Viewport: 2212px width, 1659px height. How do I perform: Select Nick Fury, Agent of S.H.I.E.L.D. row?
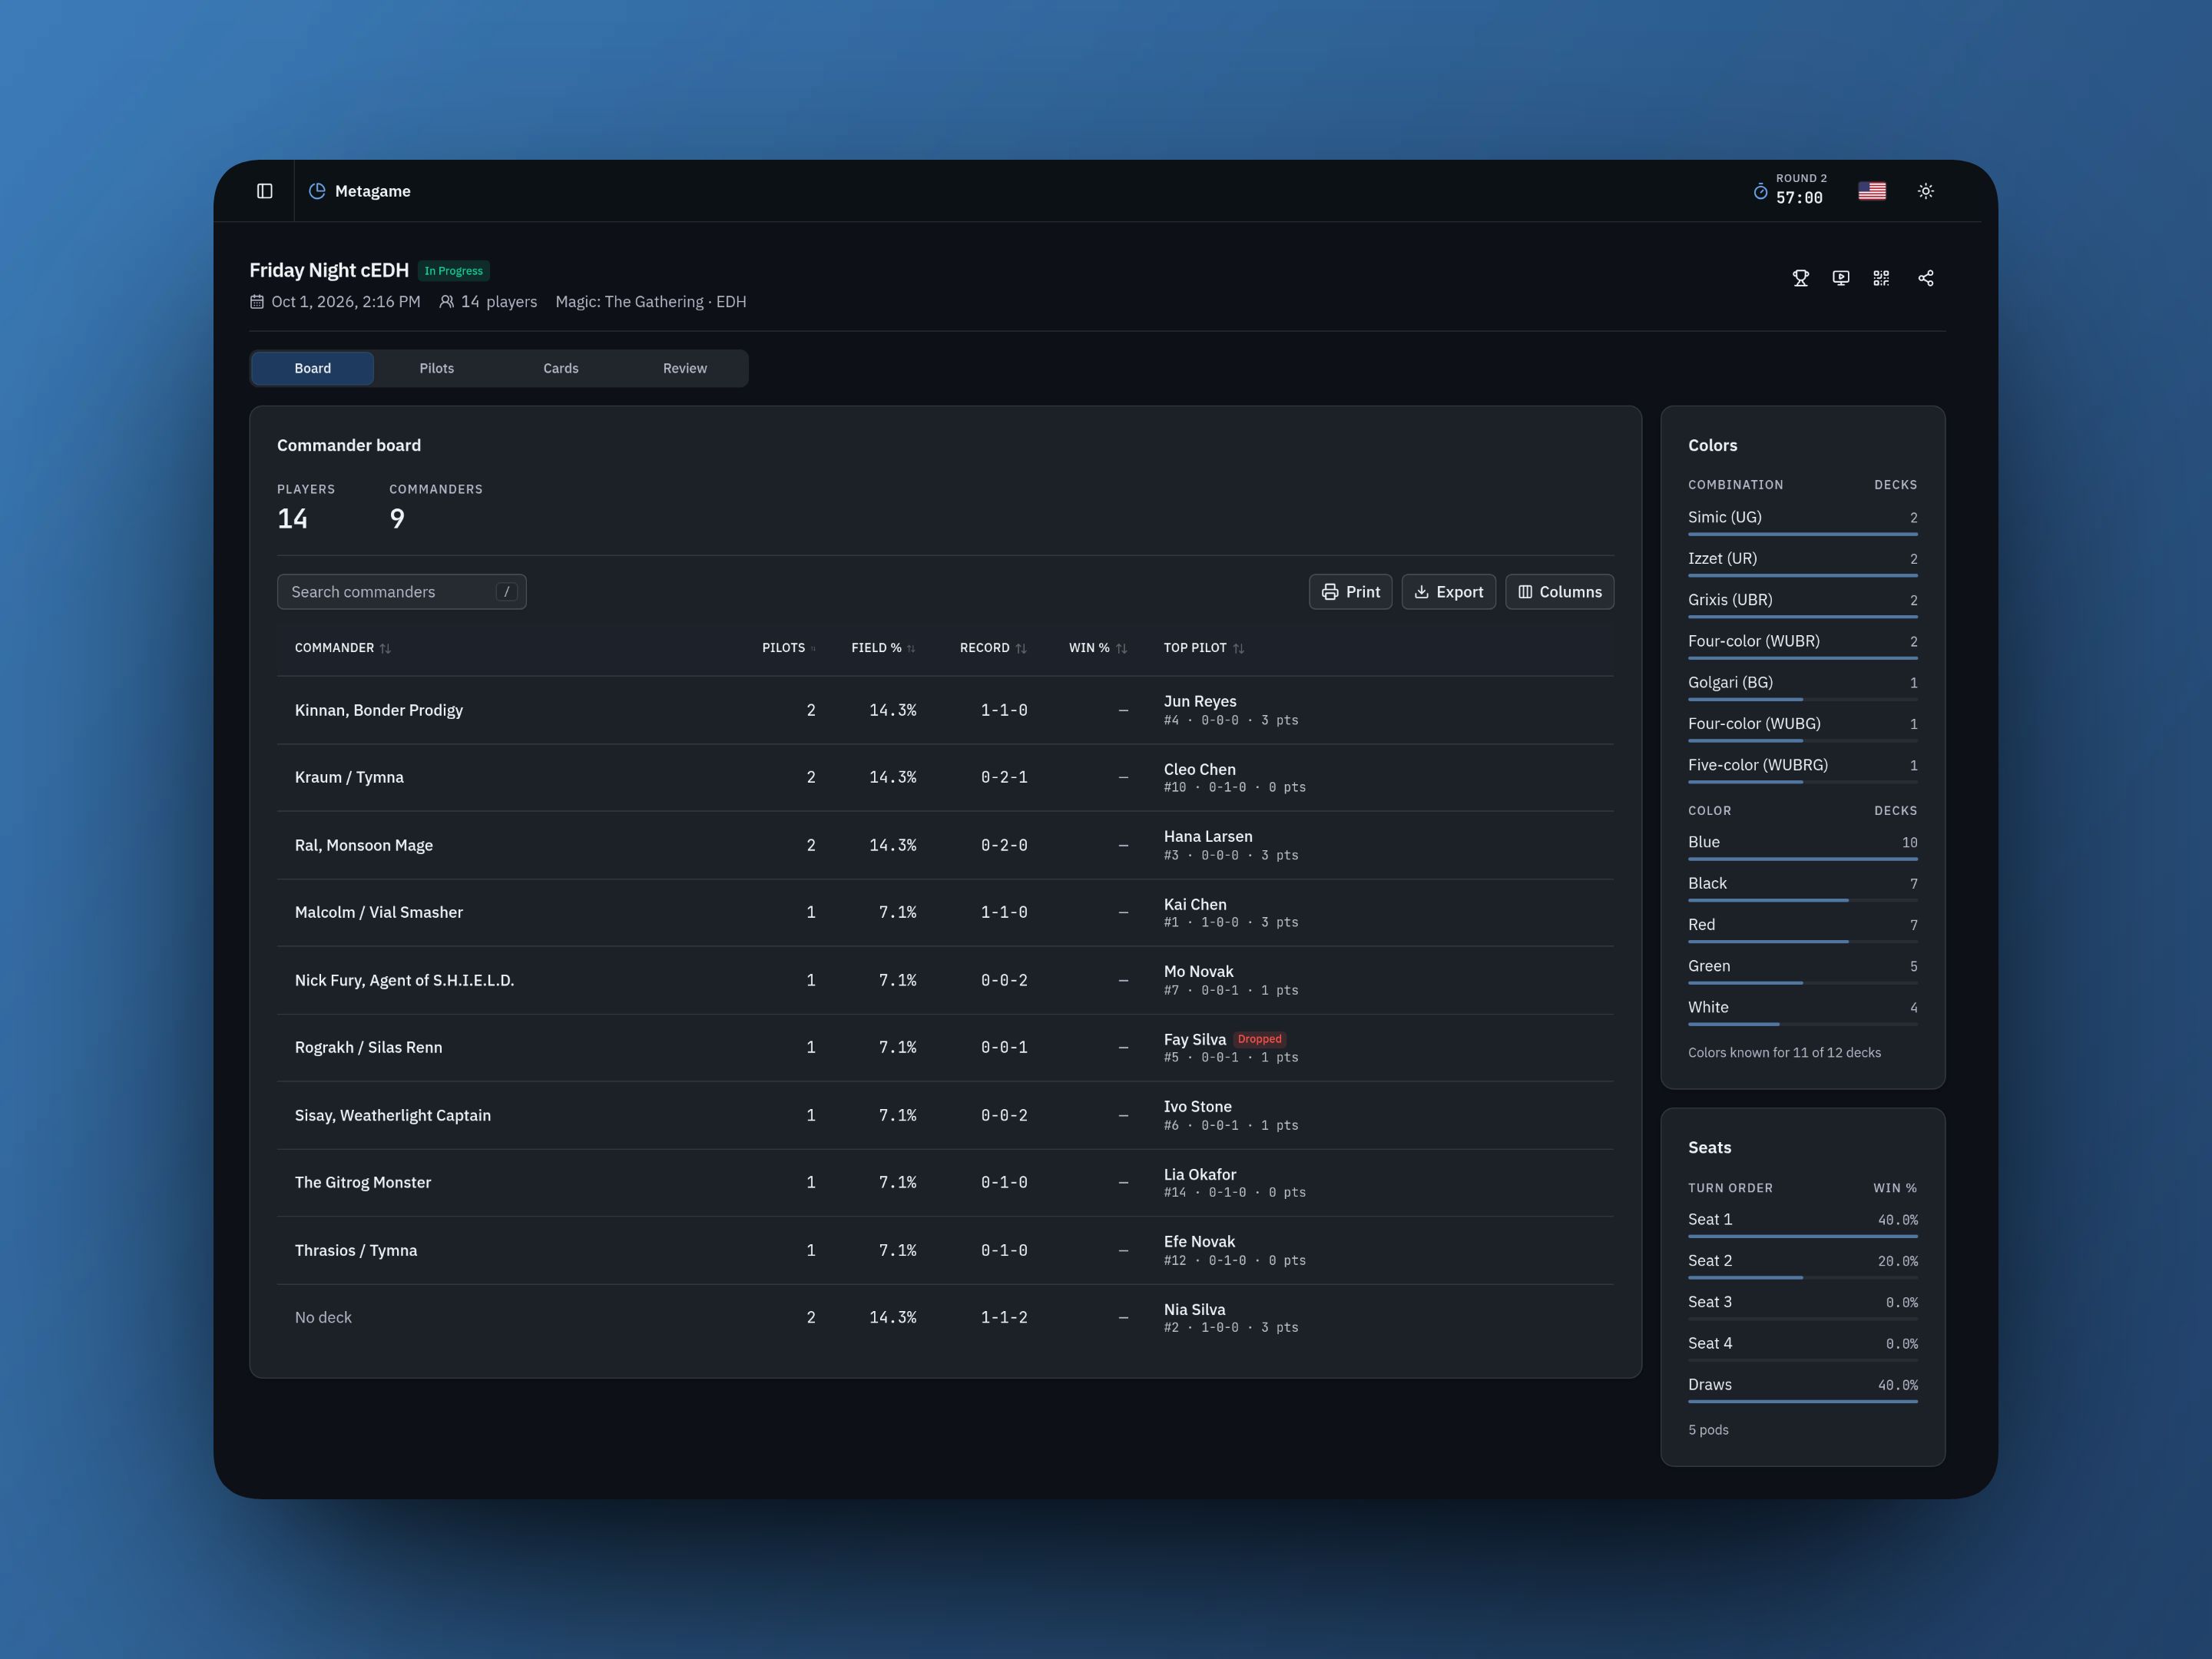point(945,980)
